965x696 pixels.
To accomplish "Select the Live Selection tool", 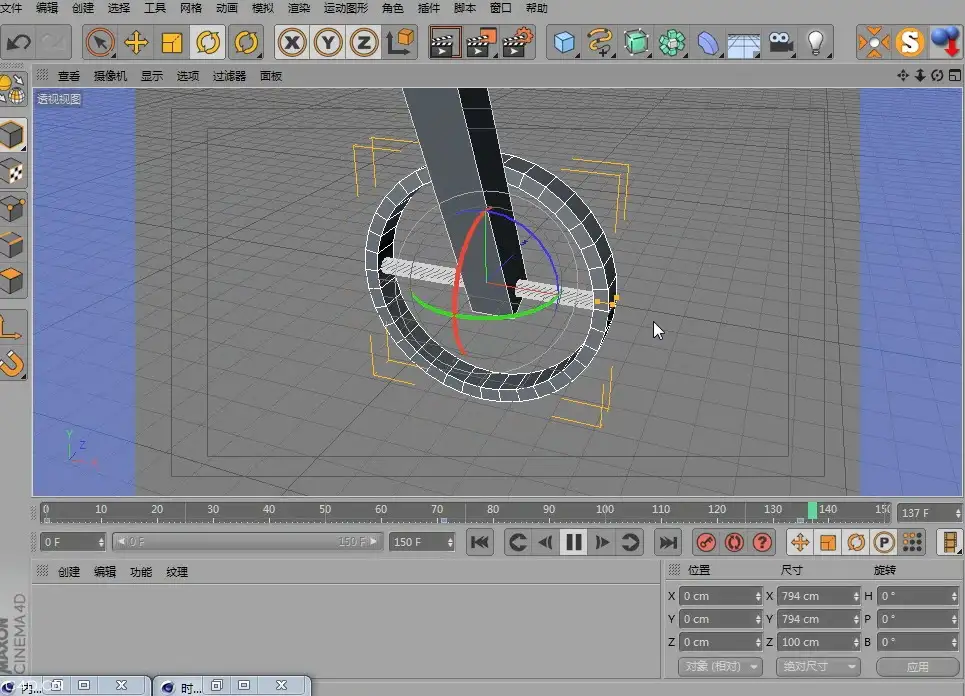I will [100, 42].
